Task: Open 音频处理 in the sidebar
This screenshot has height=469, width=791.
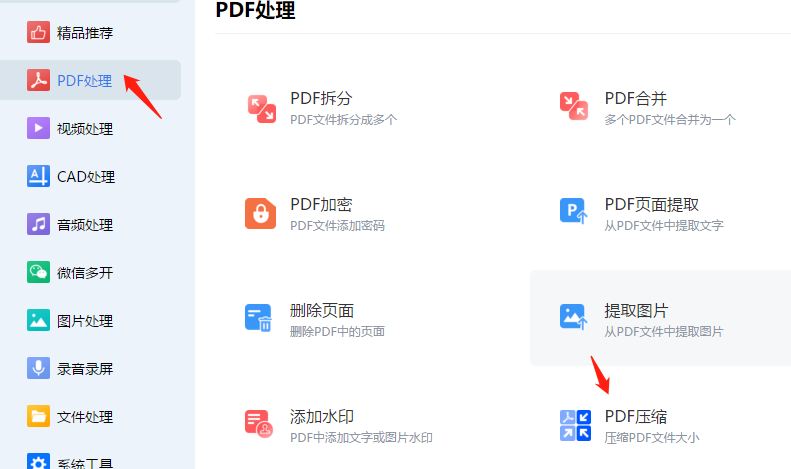Action: pos(85,225)
